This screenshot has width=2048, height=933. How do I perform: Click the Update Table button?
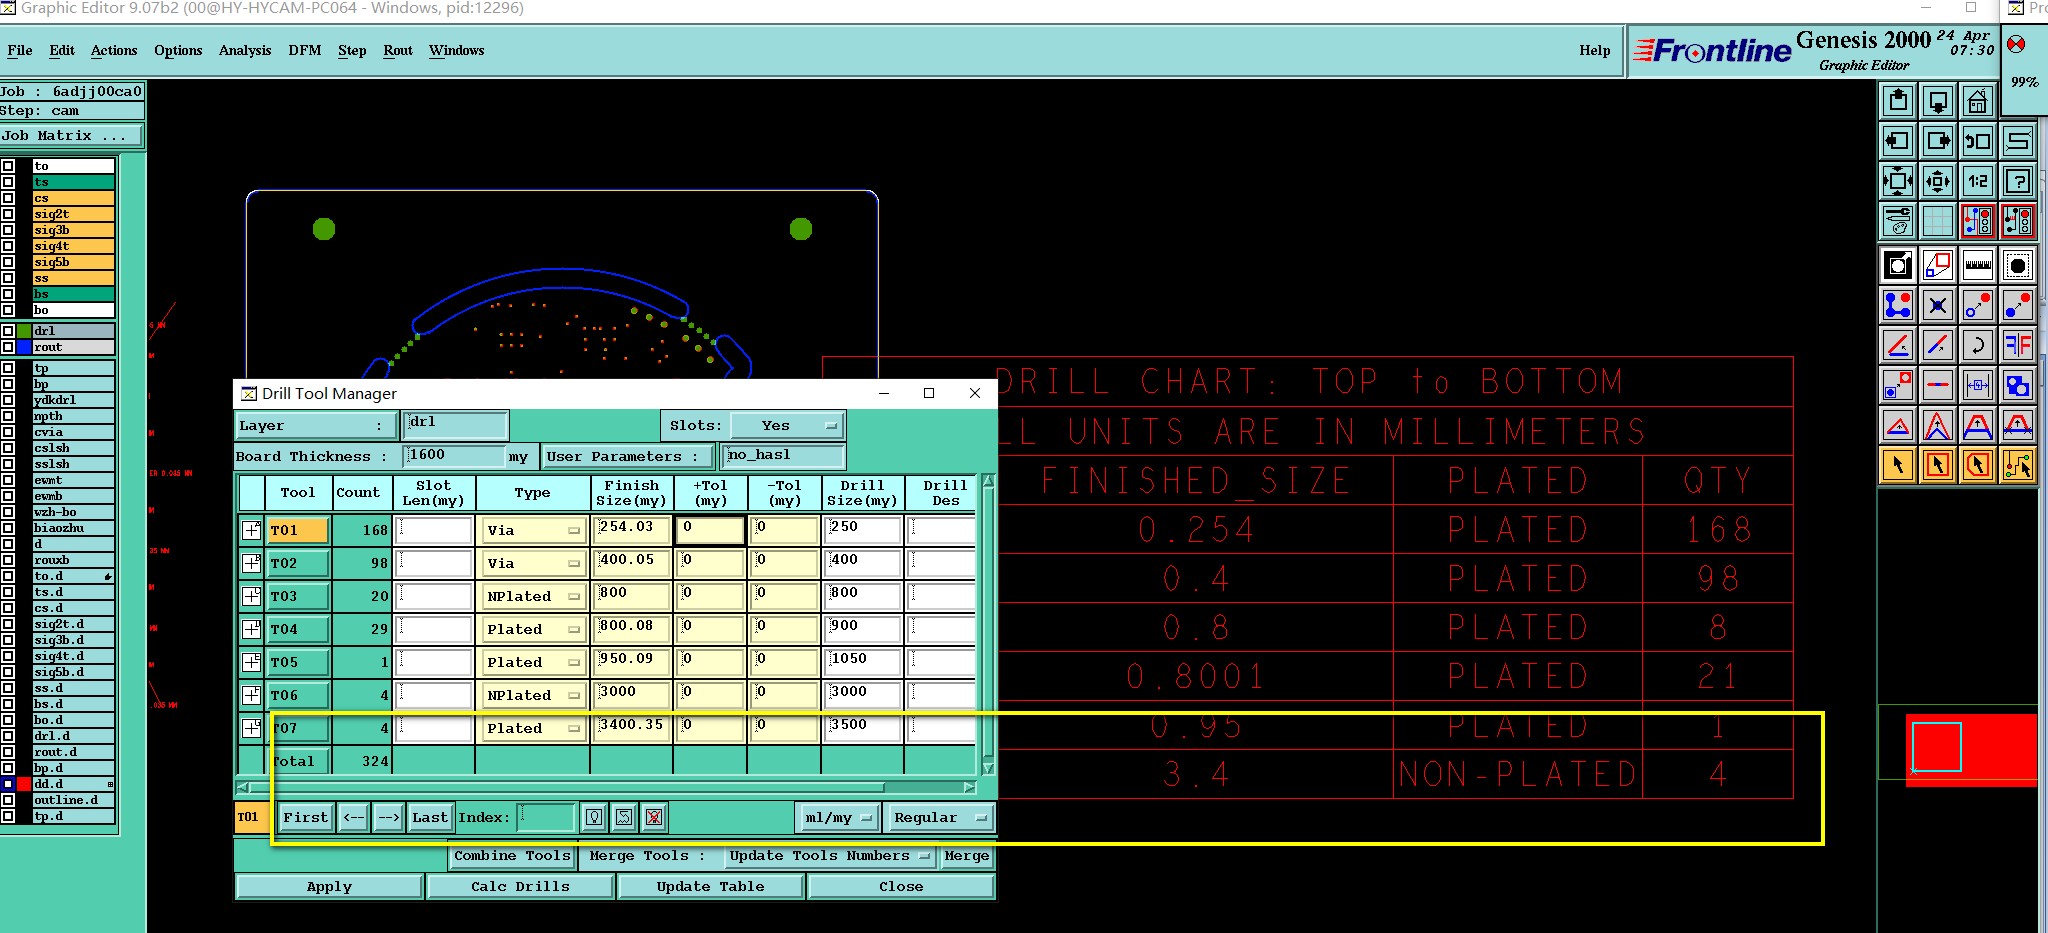pyautogui.click(x=710, y=886)
